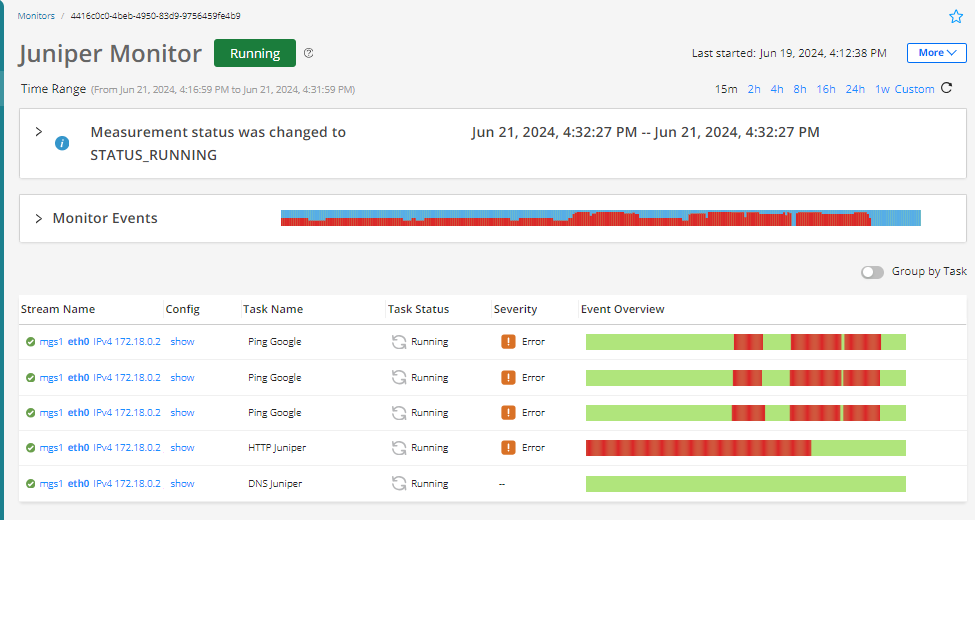Image resolution: width=975 pixels, height=633 pixels.
Task: Click the refresh time range icon
Action: tap(946, 88)
